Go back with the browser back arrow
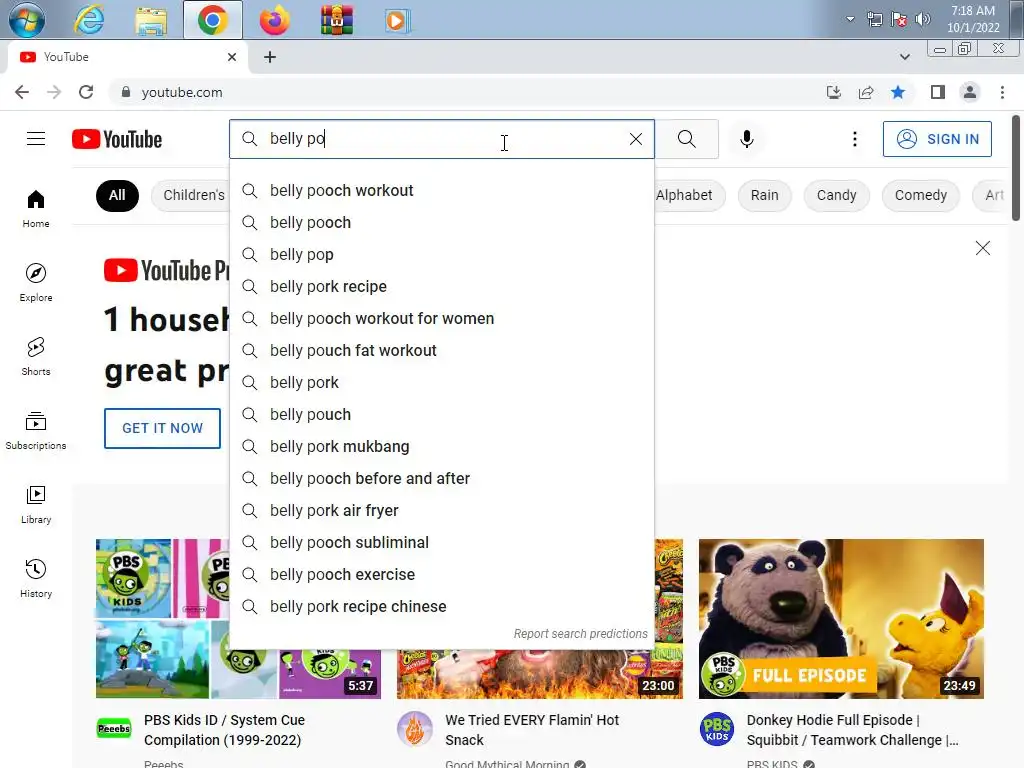 (22, 93)
